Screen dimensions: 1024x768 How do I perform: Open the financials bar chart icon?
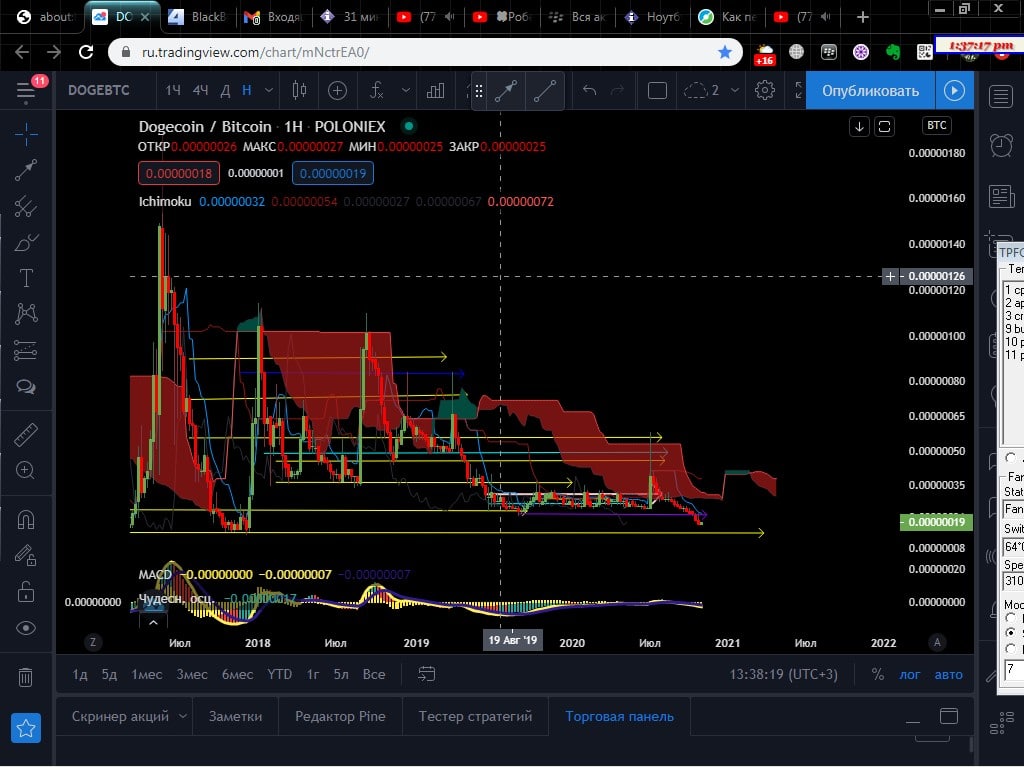coord(435,91)
